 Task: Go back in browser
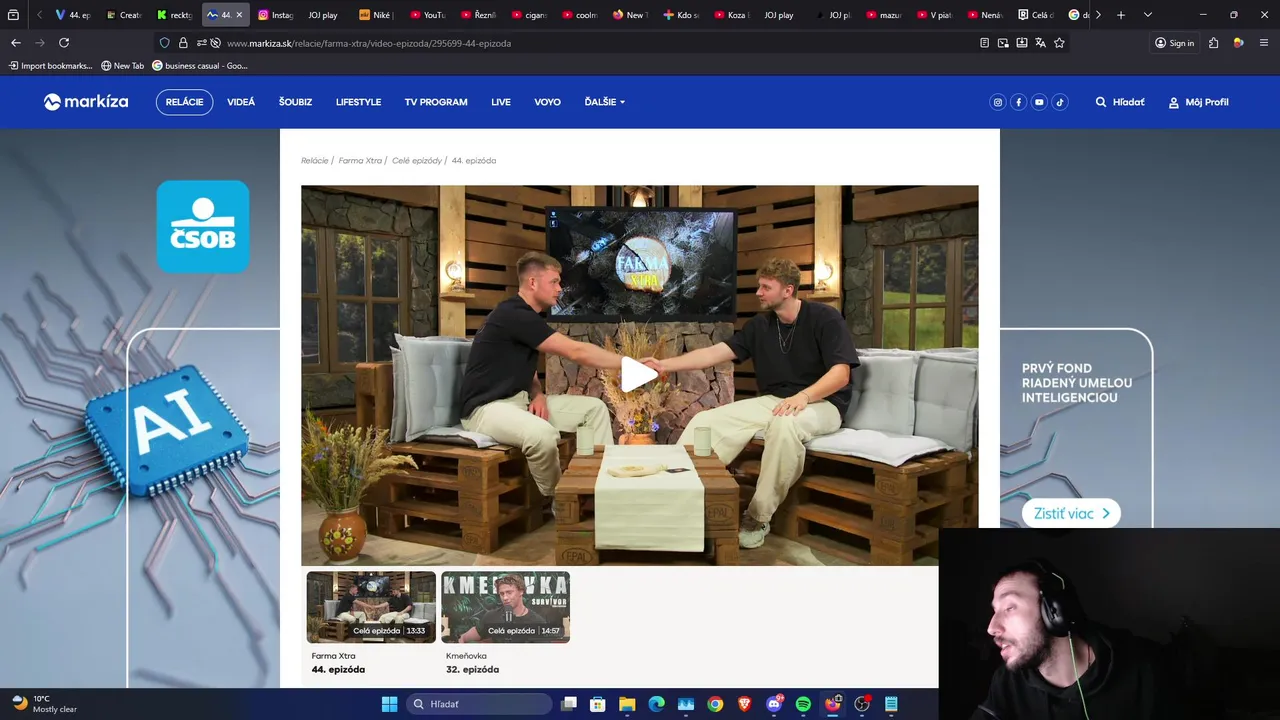pos(15,43)
